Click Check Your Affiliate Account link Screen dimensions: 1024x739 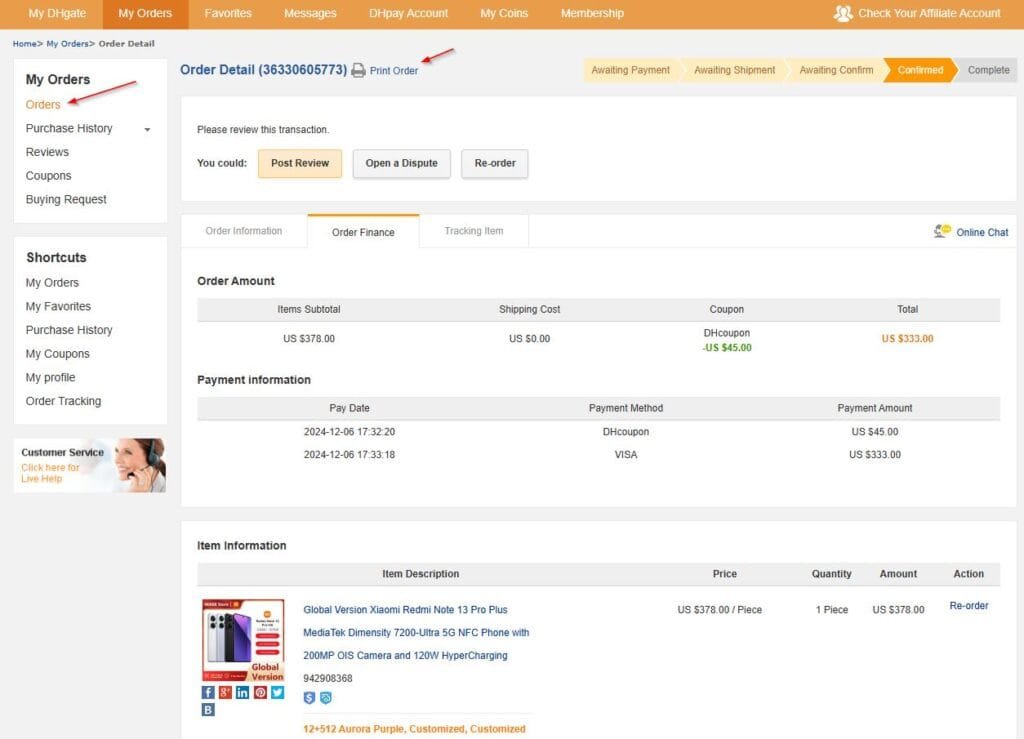pos(929,13)
